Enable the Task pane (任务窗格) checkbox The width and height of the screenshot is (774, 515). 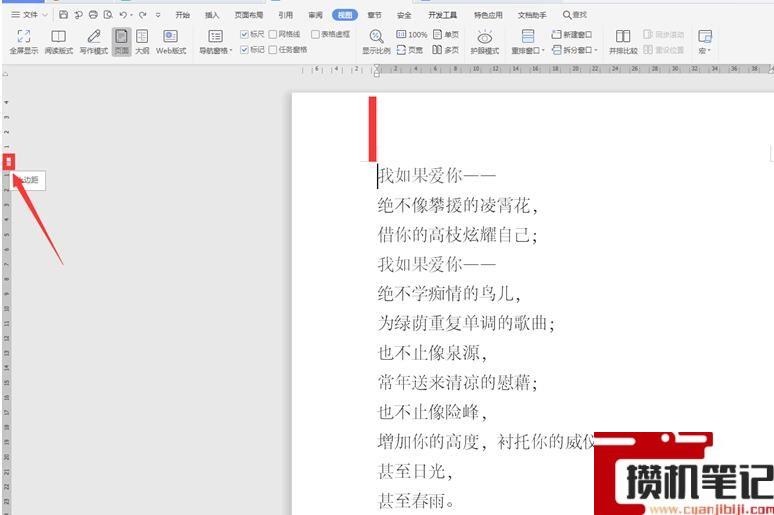[288, 49]
